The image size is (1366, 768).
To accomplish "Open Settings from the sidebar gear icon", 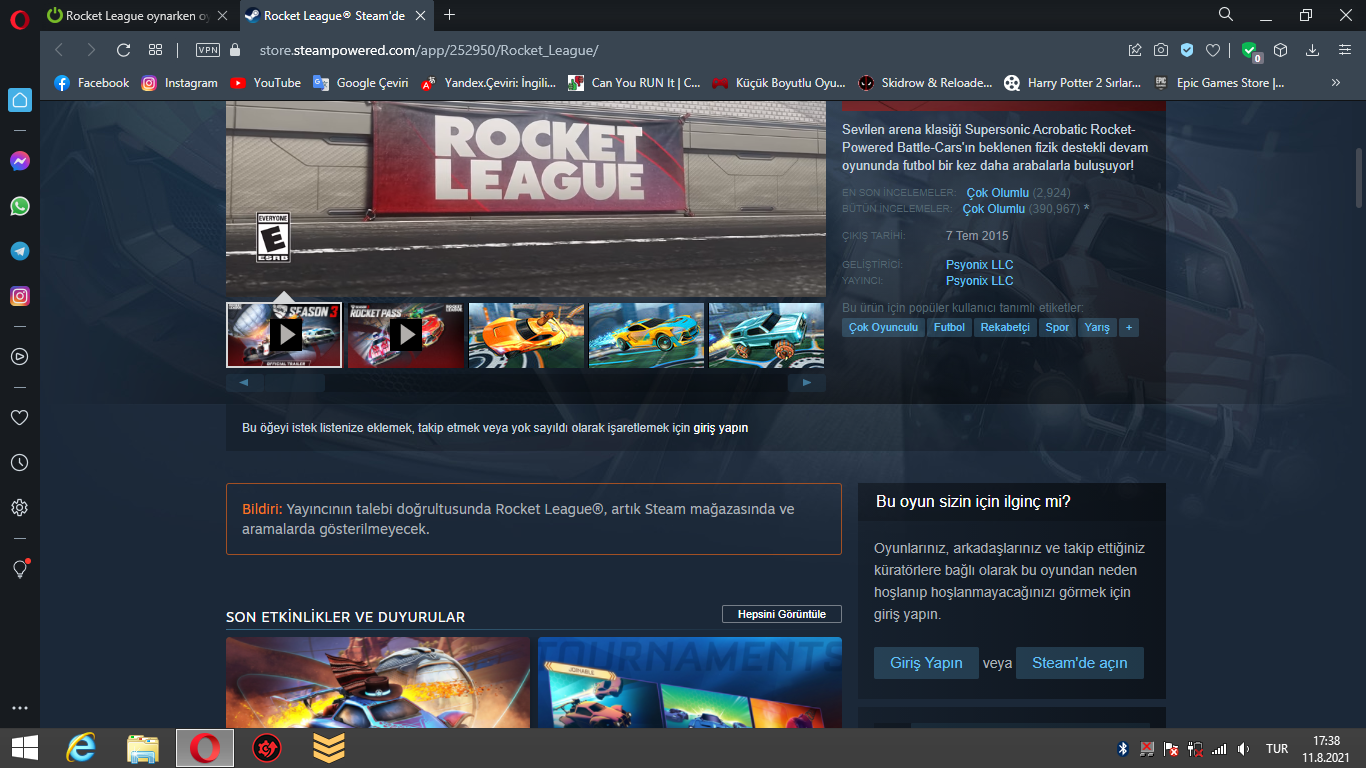I will point(19,508).
